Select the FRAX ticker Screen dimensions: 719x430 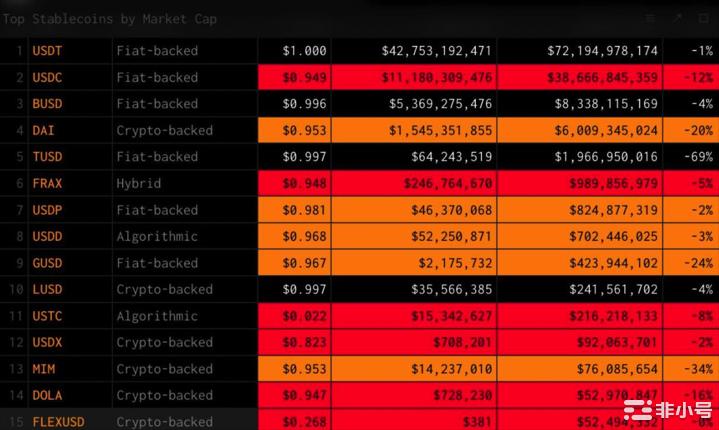[x=46, y=183]
